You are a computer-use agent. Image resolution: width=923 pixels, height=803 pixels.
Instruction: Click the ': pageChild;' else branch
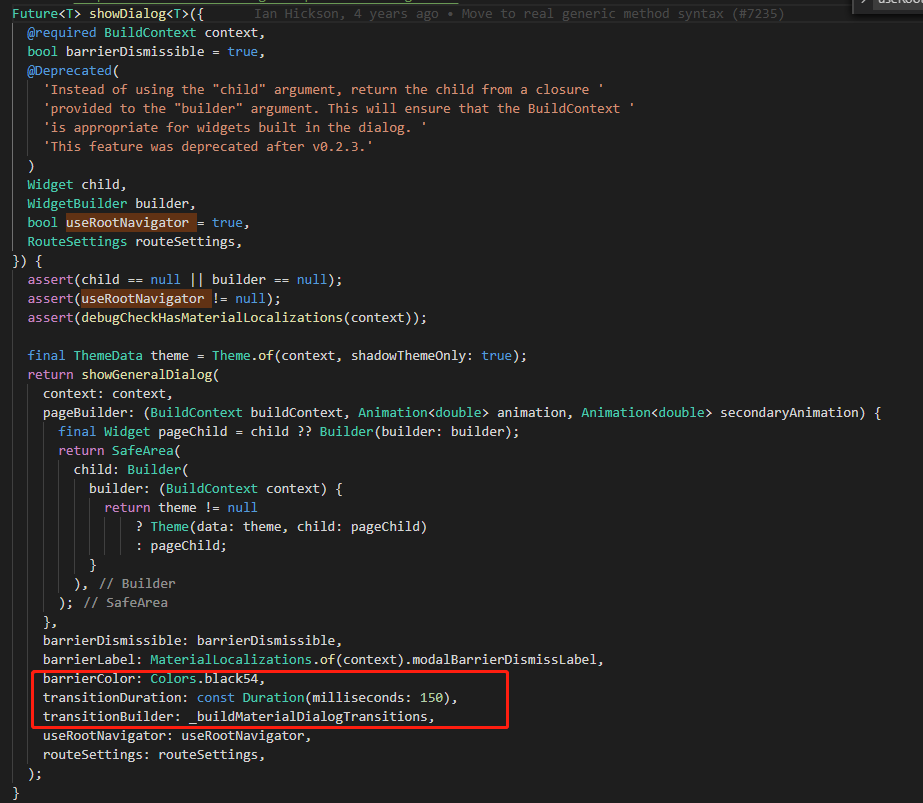[x=181, y=546]
